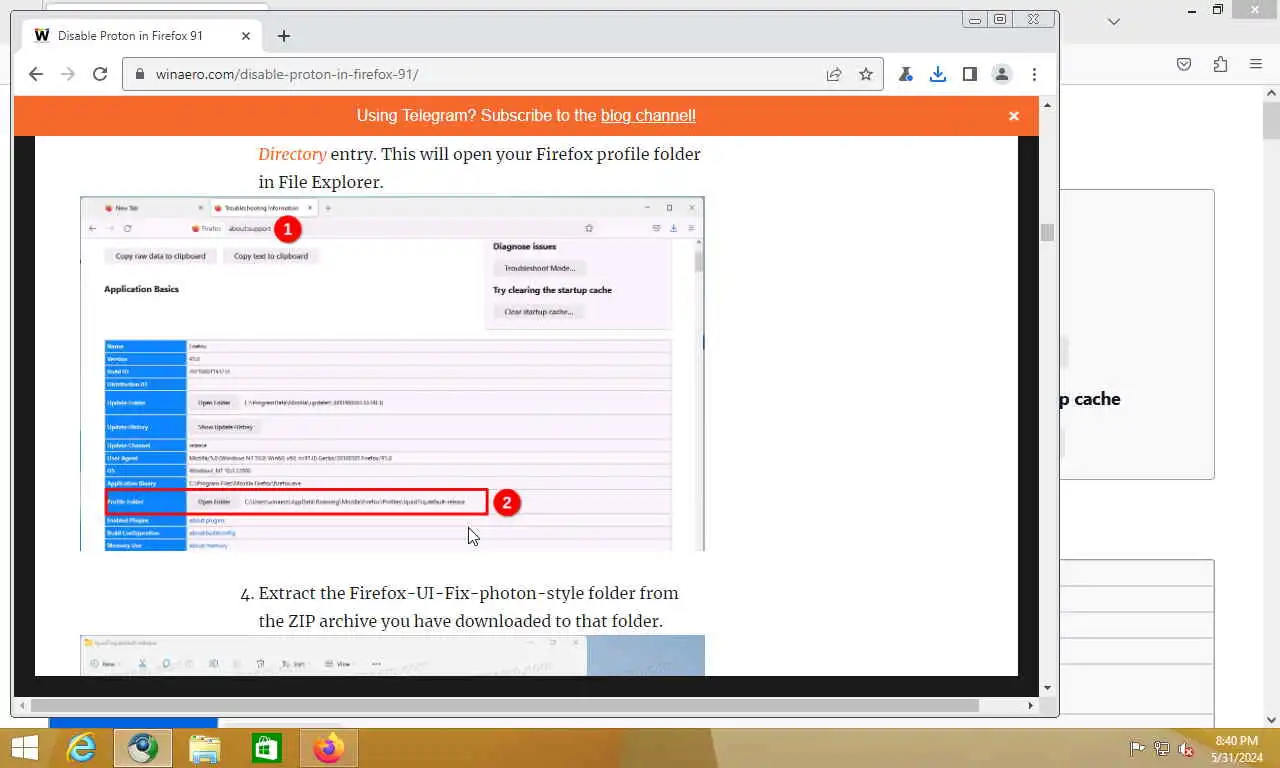Click Firefox window scrollbar down arrow

point(1271,719)
